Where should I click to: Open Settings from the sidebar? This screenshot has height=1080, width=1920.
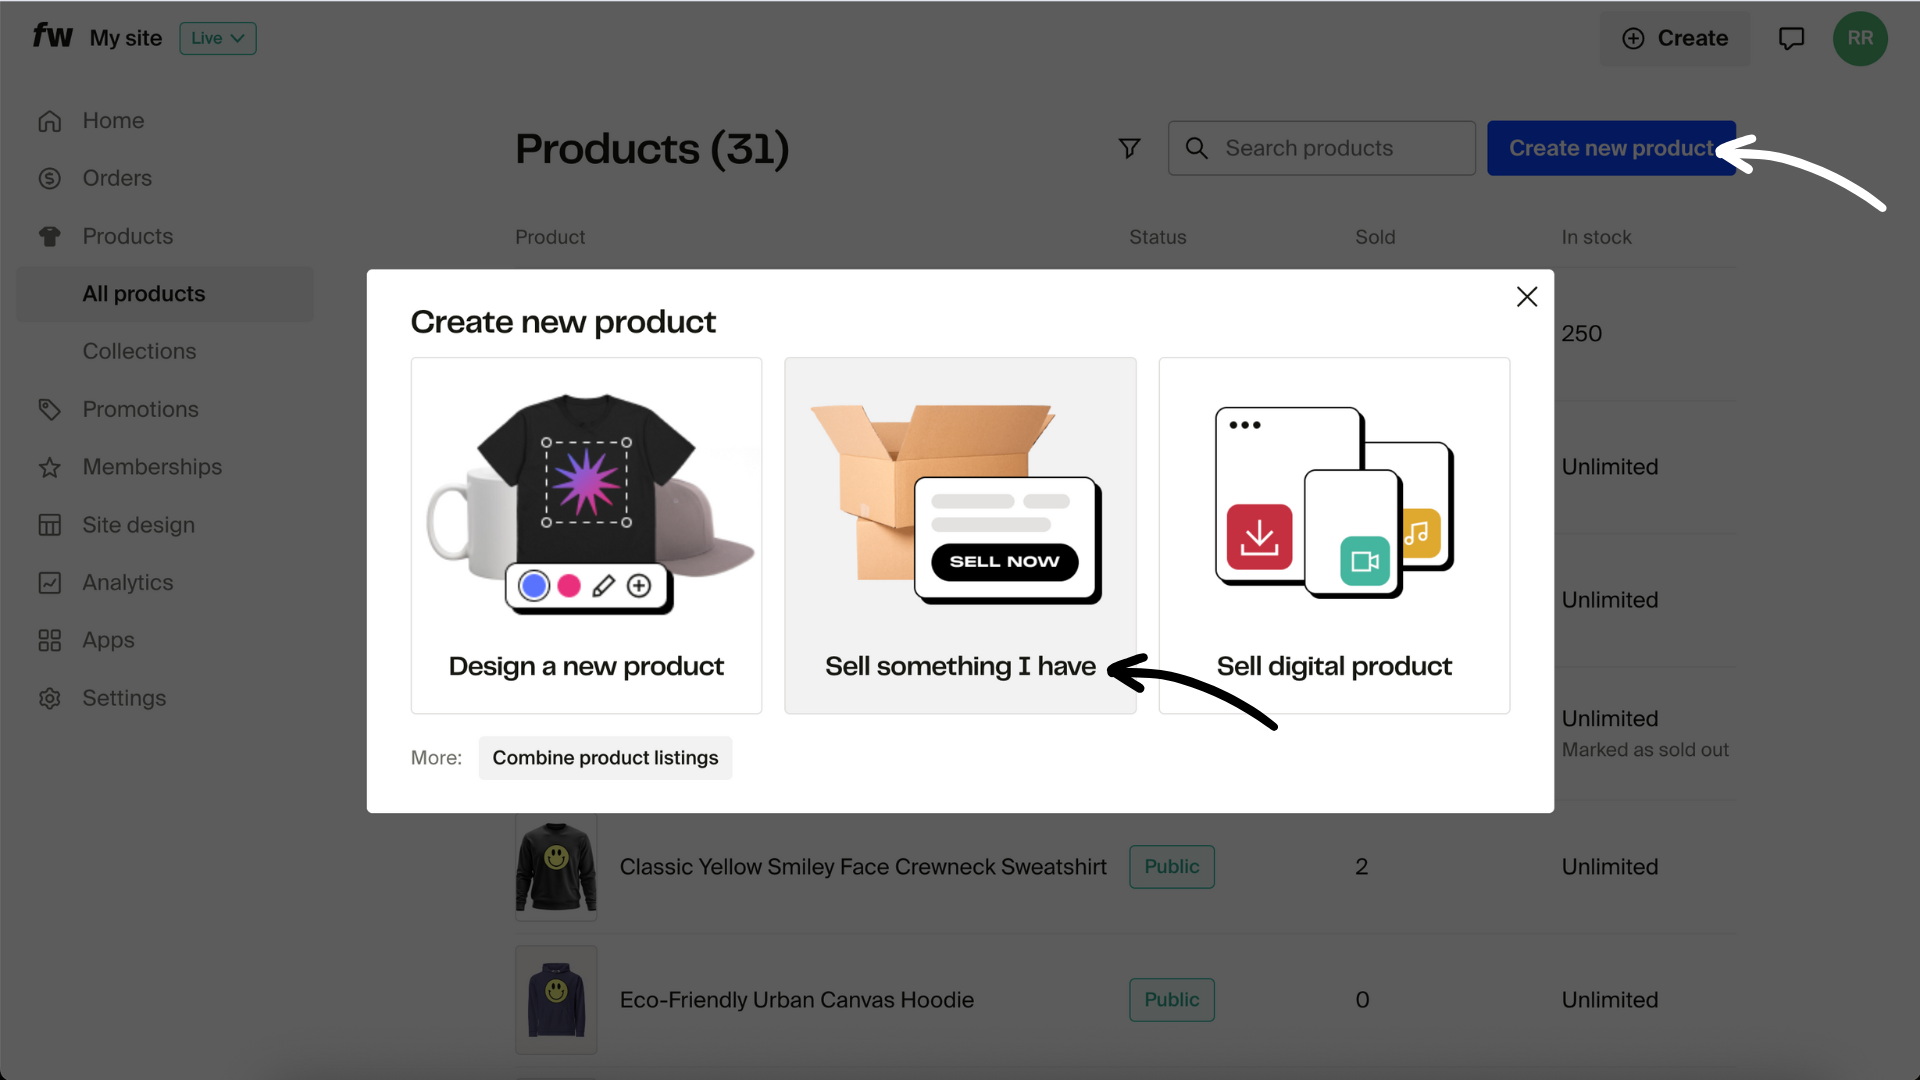[x=124, y=698]
